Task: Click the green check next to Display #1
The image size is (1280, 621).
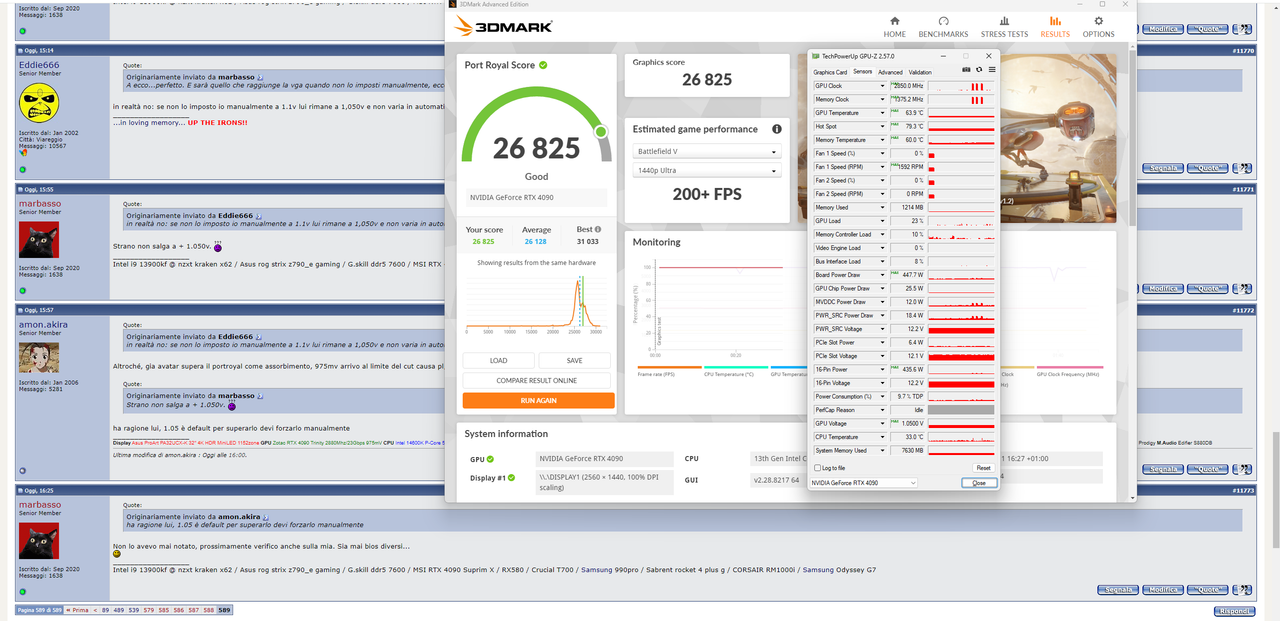Action: coord(511,477)
